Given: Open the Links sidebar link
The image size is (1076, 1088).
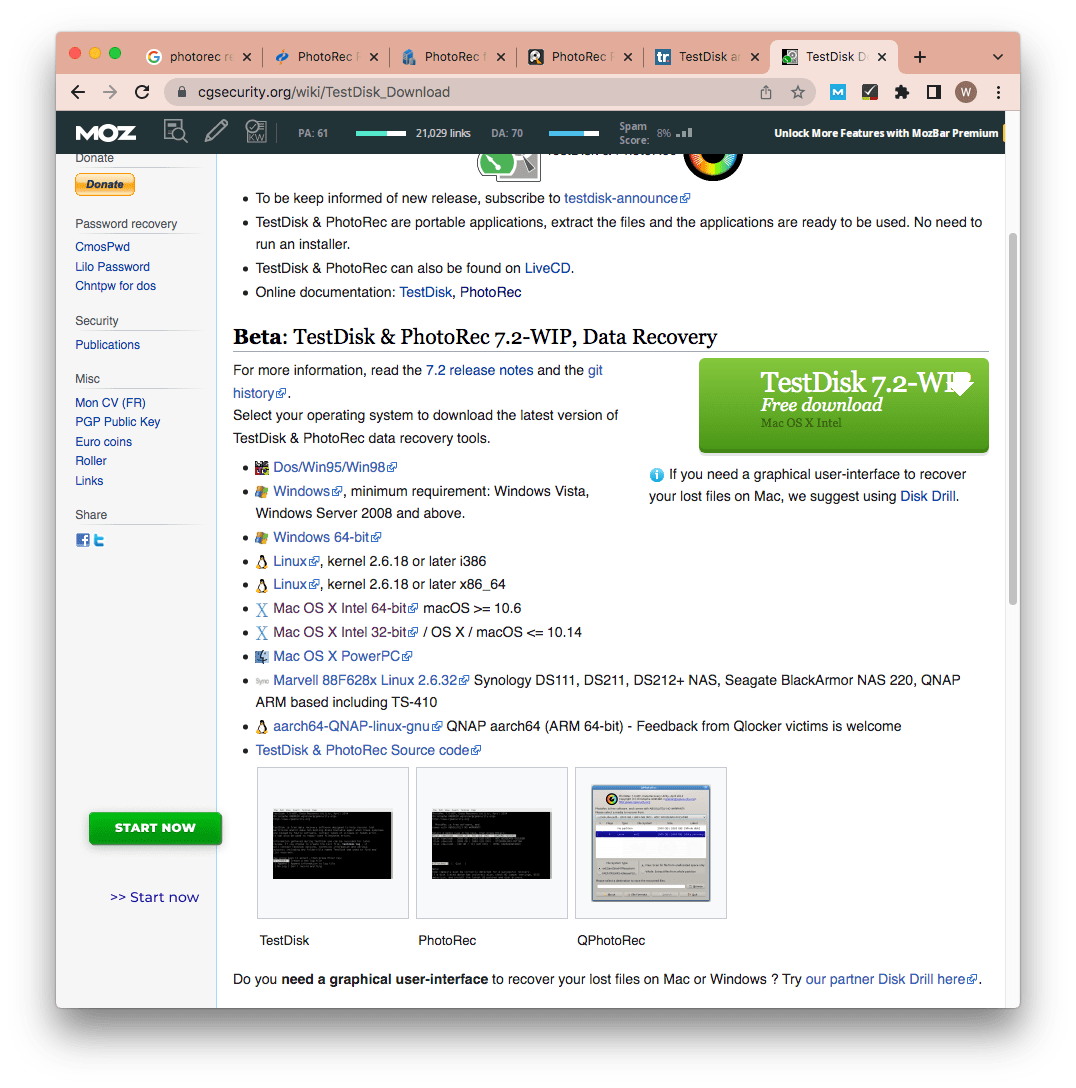Looking at the screenshot, I should (x=89, y=481).
